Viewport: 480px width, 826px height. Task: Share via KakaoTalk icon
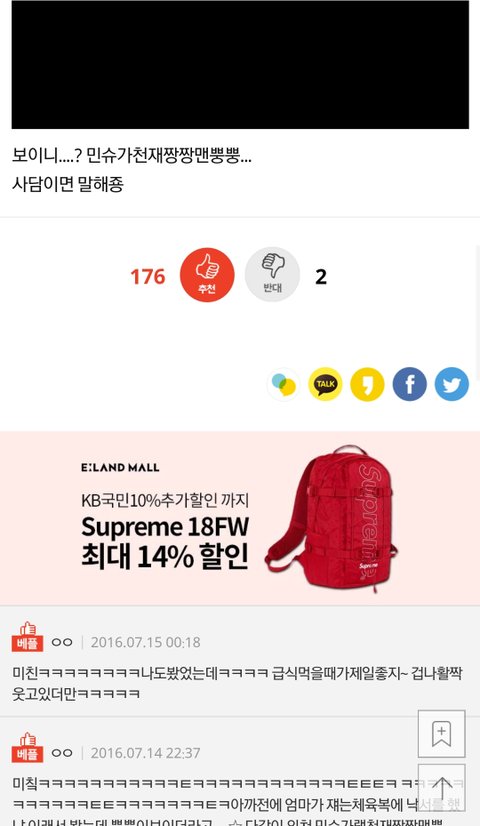(x=325, y=384)
